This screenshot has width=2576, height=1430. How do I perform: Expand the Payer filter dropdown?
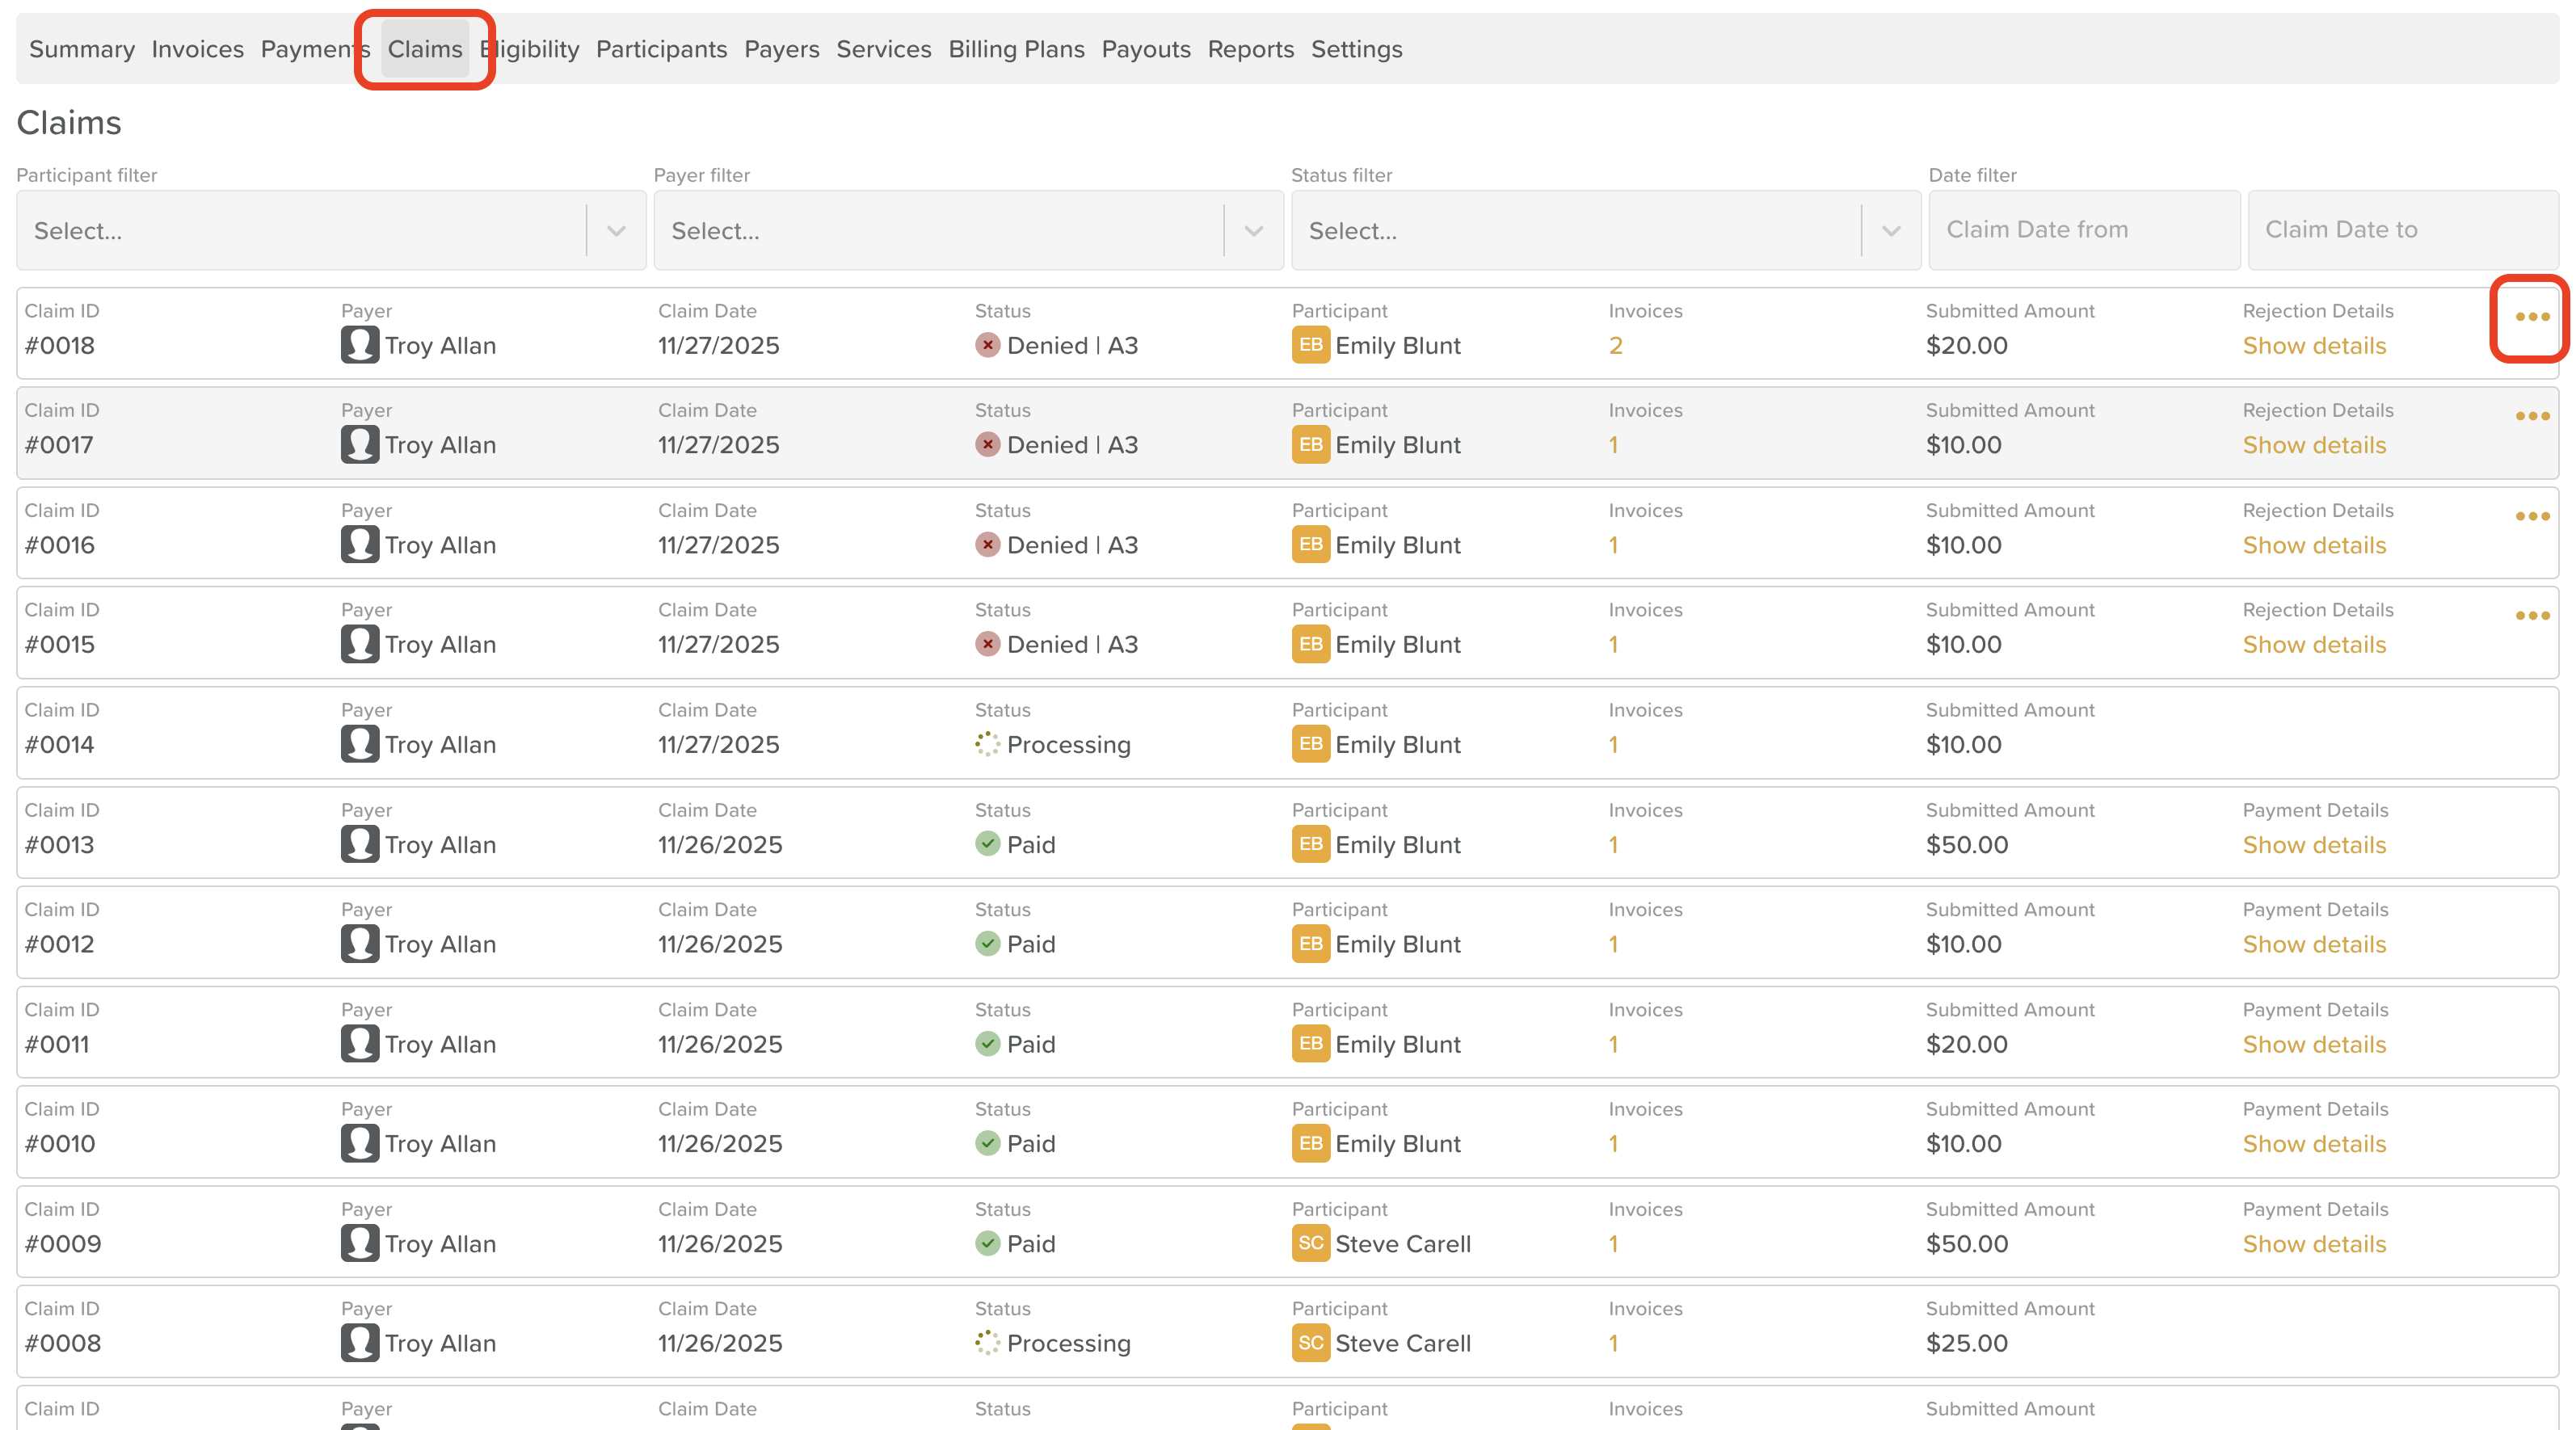pyautogui.click(x=1253, y=231)
